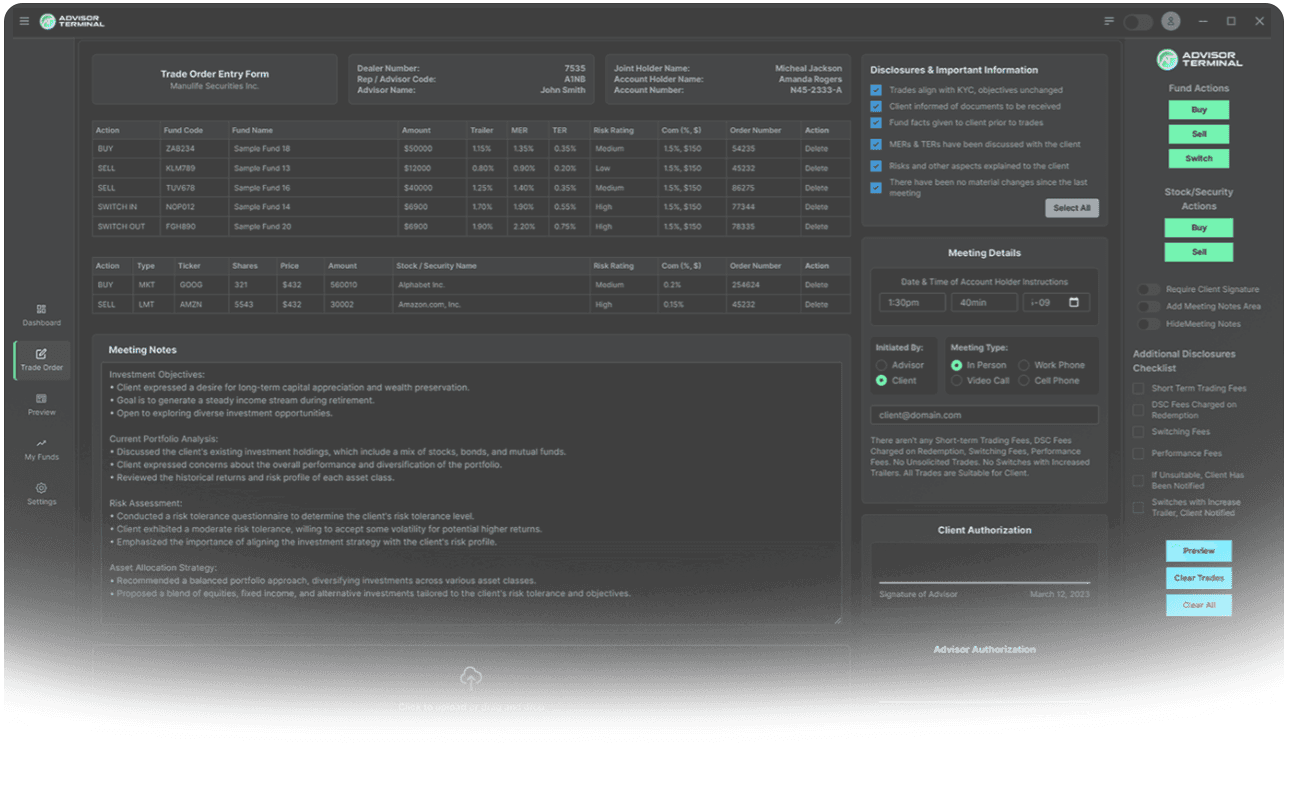Screen dimensions: 1290x787
Task: Toggle the theme switch in the title bar
Action: coord(1137,21)
